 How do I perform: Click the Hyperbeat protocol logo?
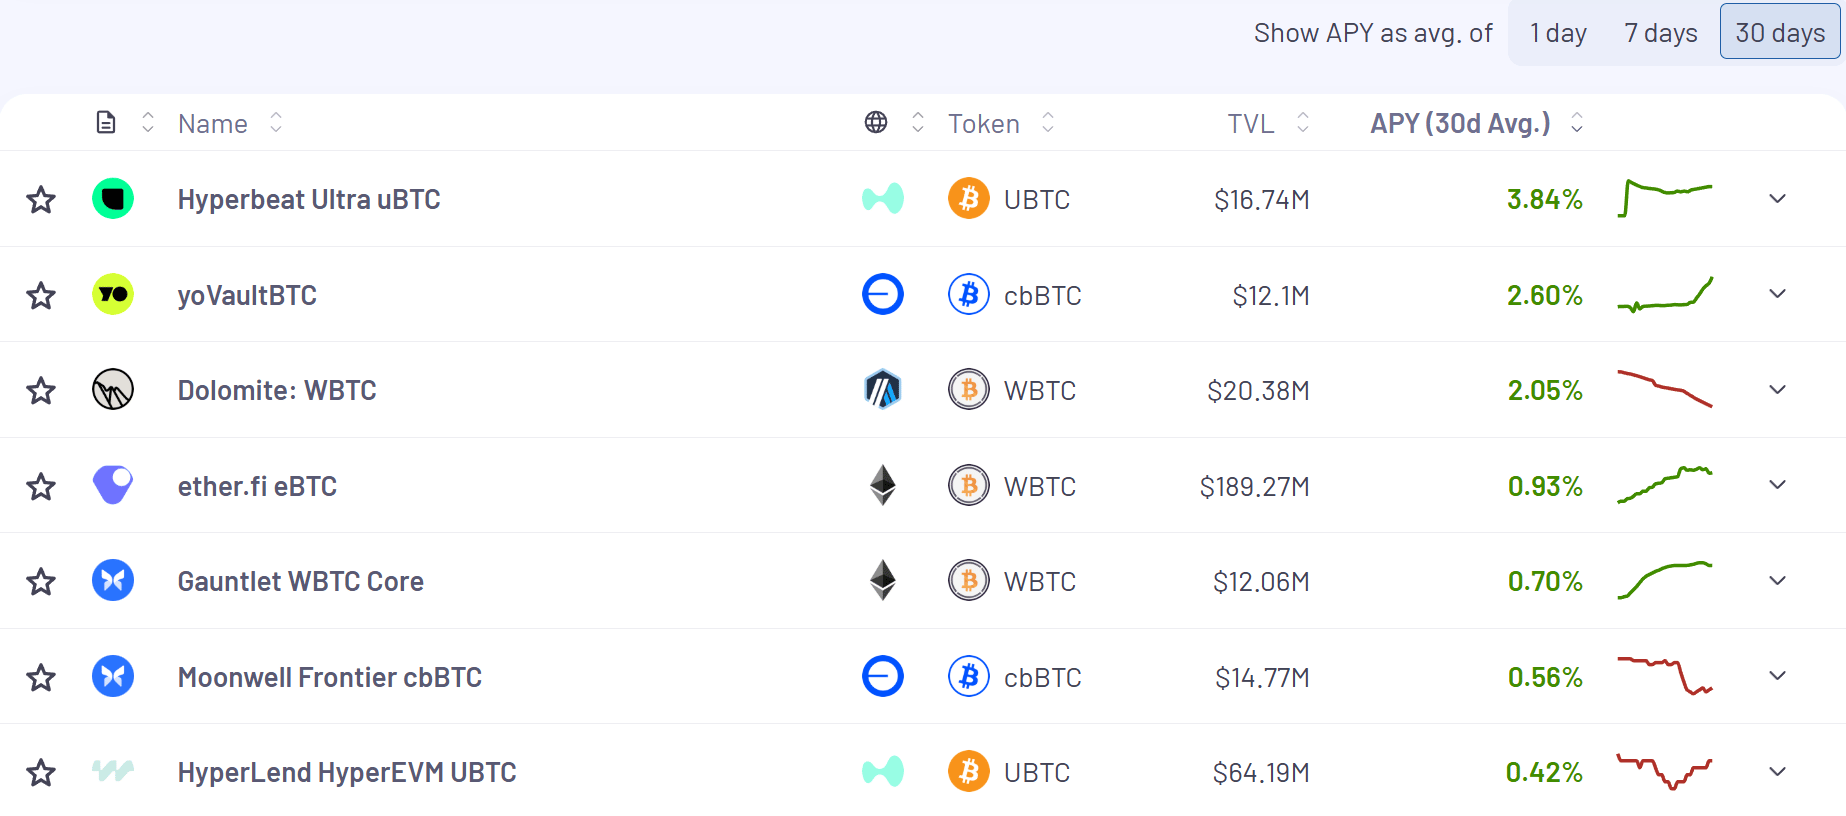[113, 198]
